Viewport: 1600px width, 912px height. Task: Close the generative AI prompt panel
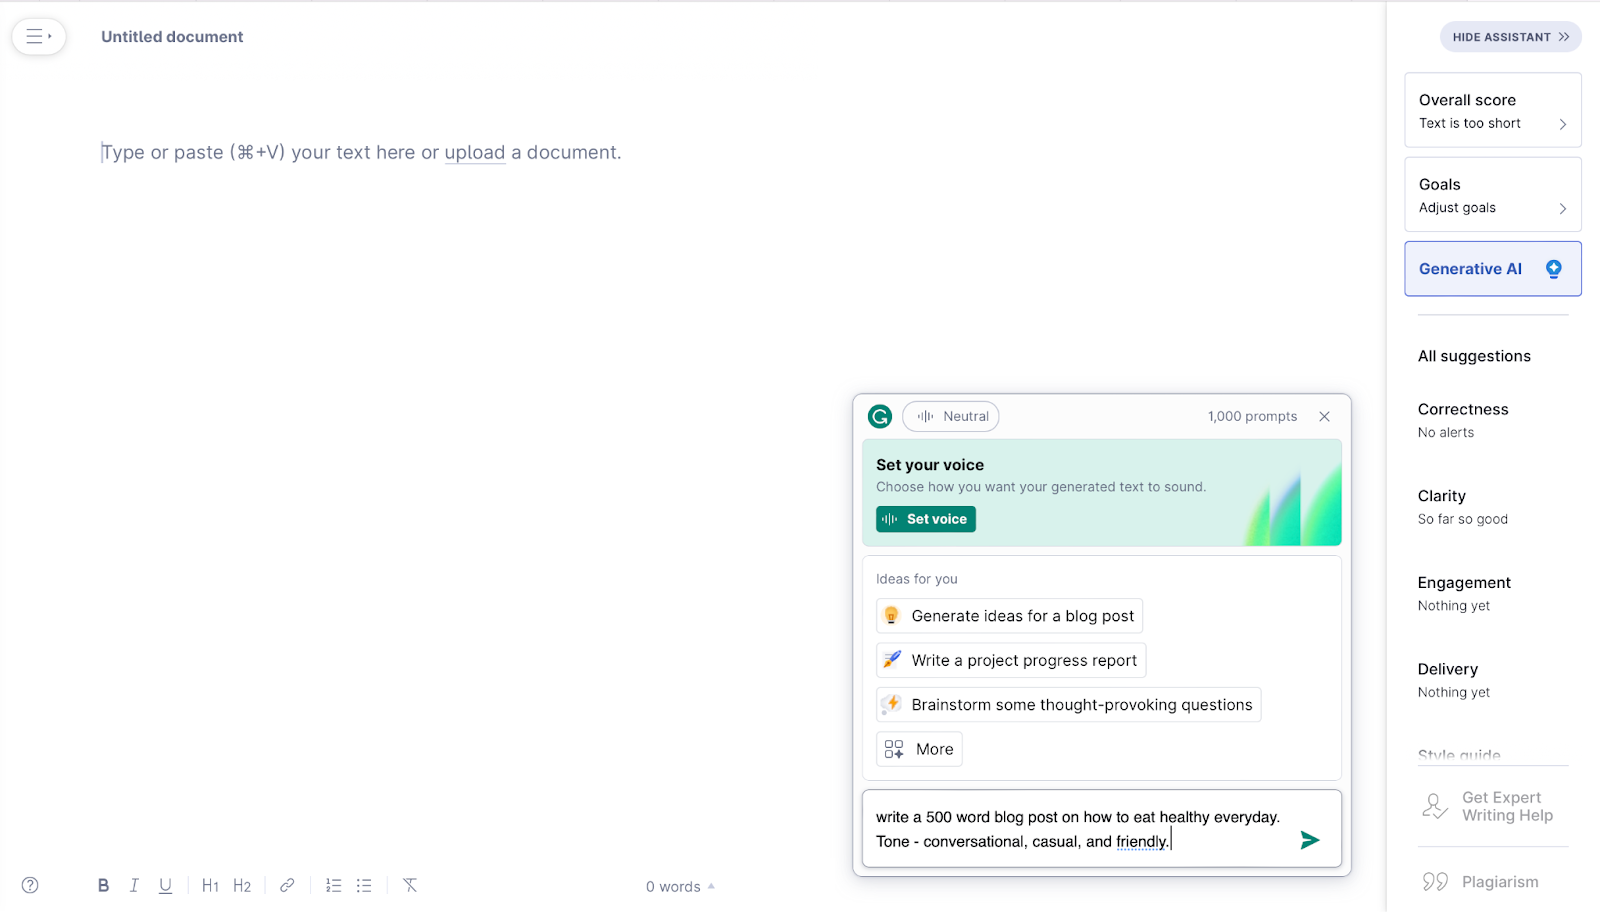pos(1324,416)
